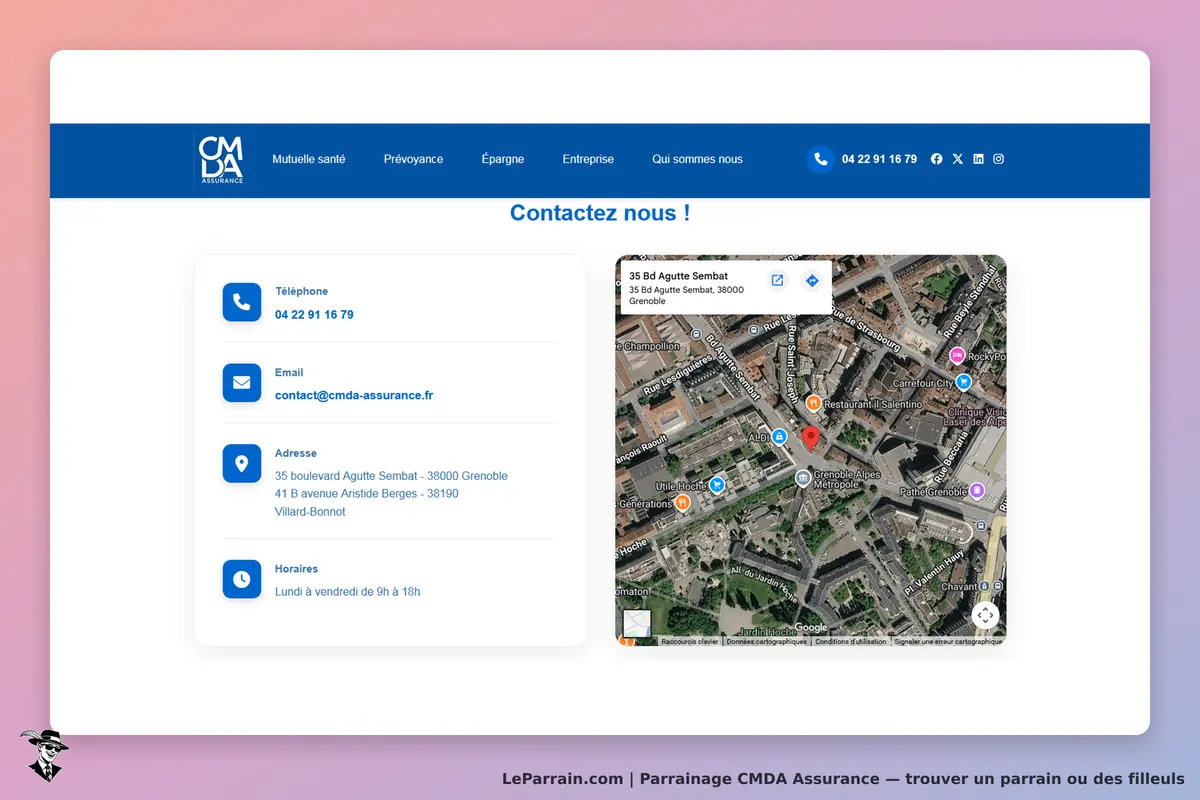Get directions via blue arrow icon
The image size is (1200, 800).
point(812,281)
